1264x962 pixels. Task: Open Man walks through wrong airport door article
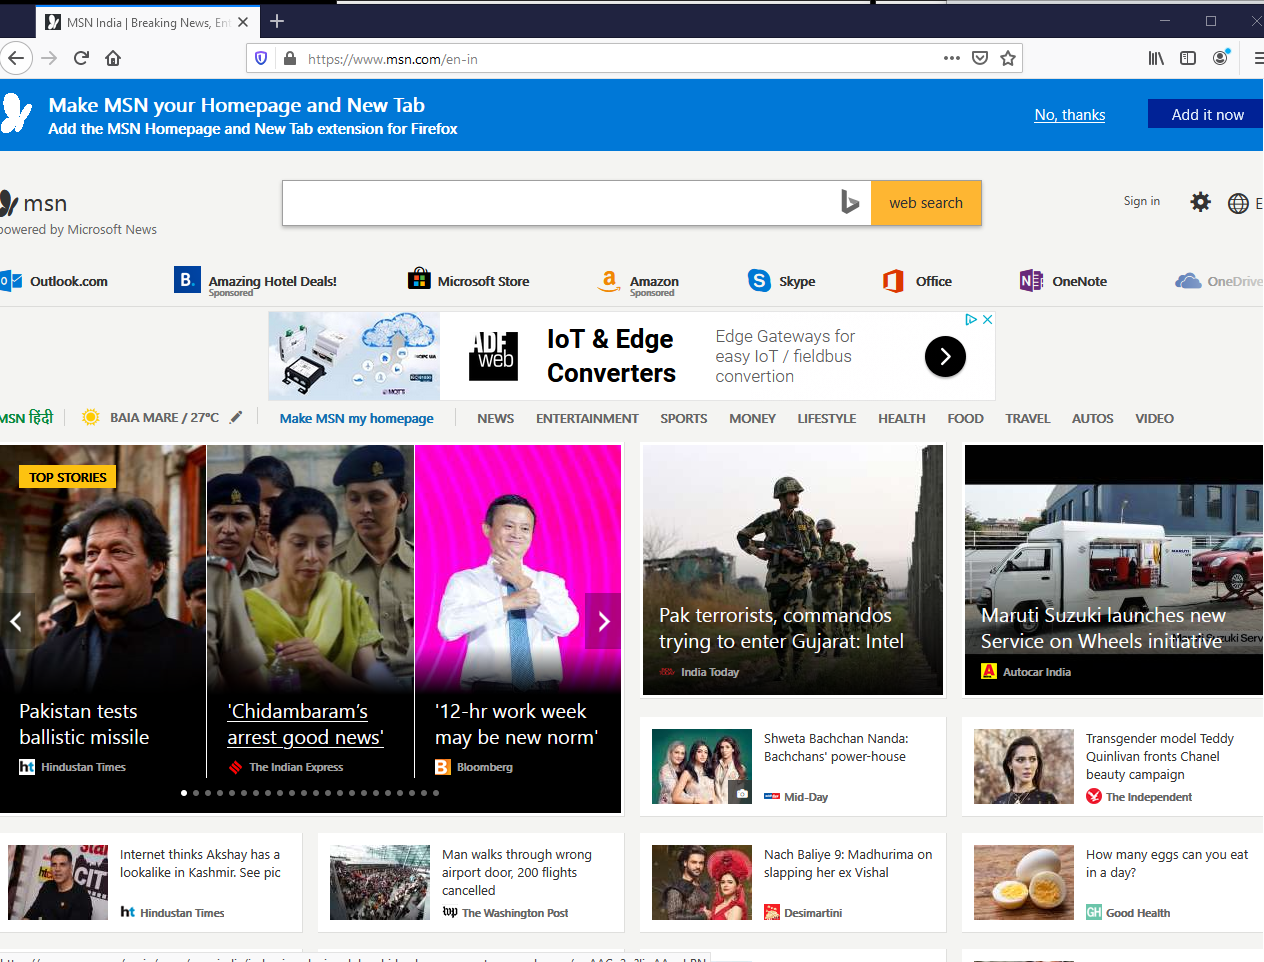(x=471, y=882)
